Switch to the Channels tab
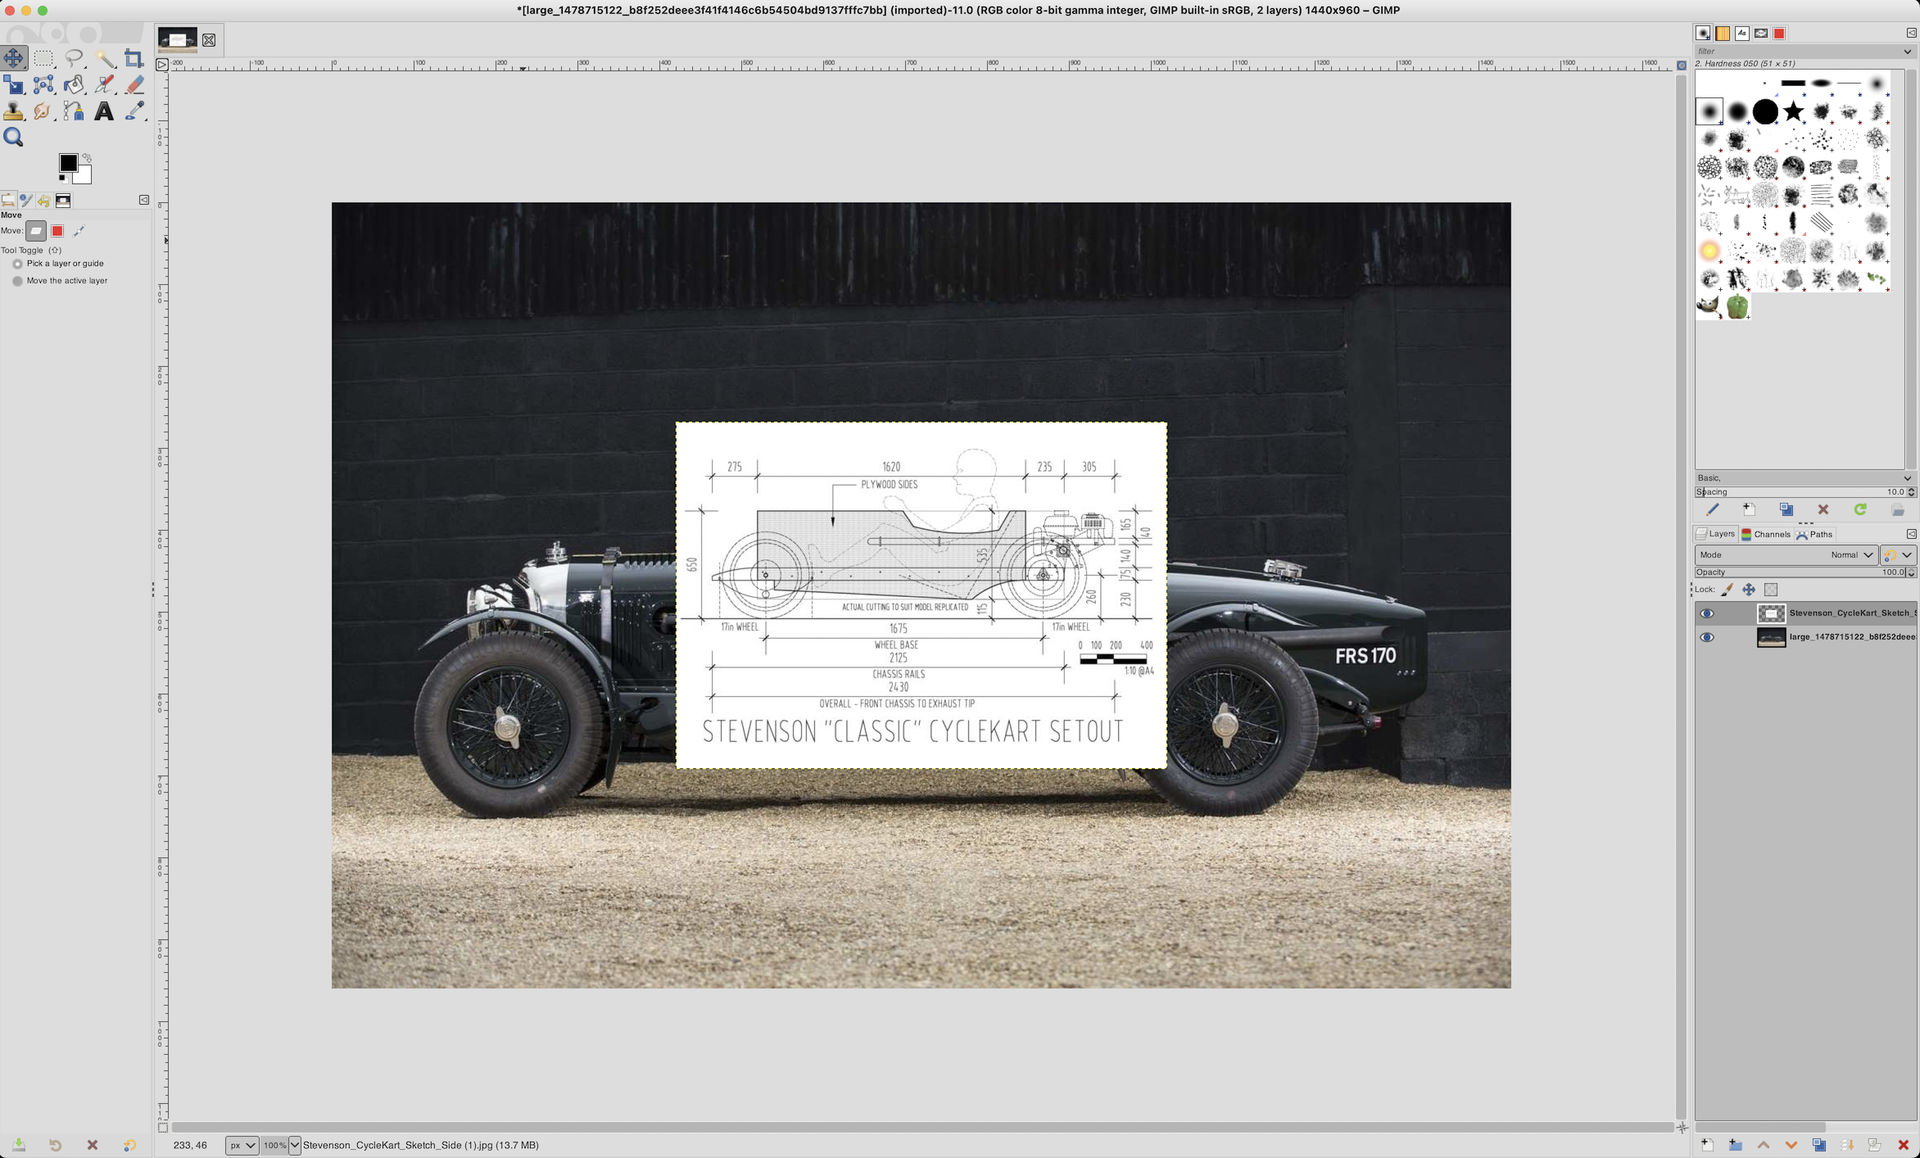Screen dimensions: 1920x1158 [x=1766, y=534]
